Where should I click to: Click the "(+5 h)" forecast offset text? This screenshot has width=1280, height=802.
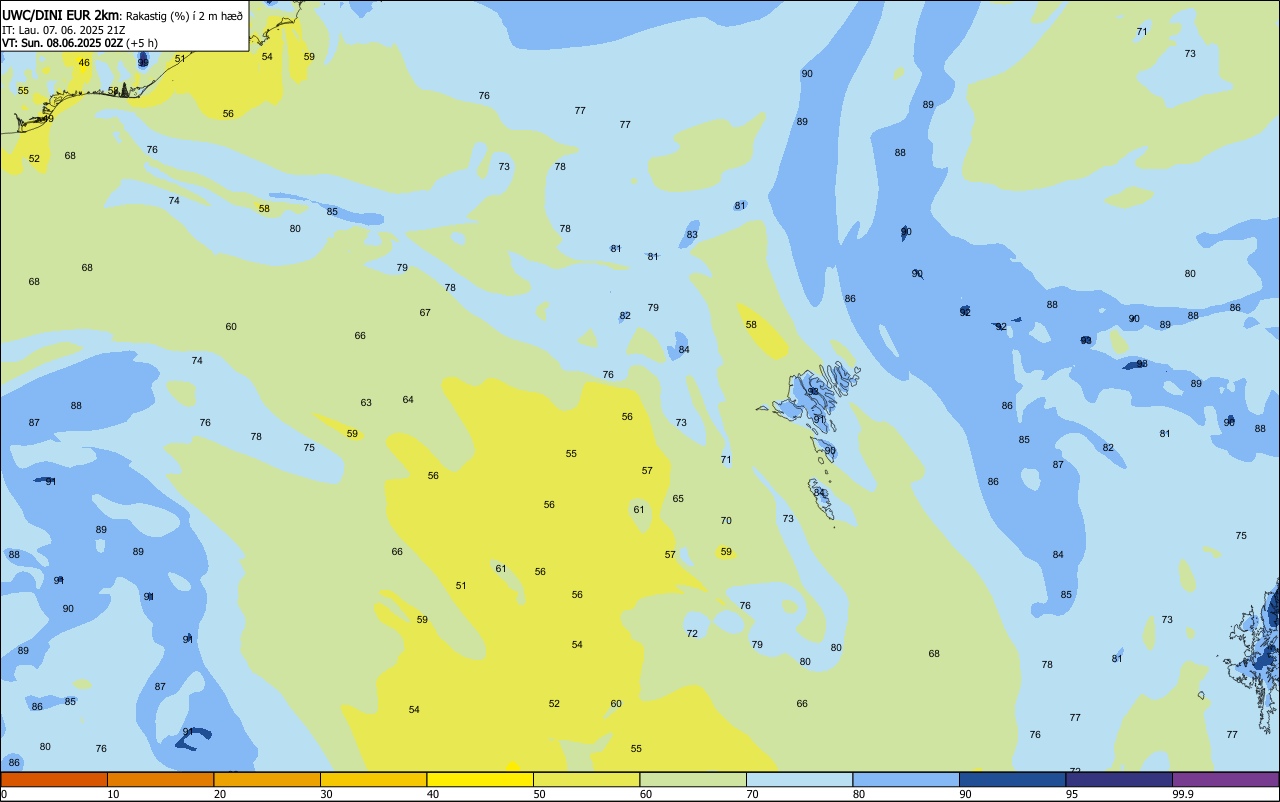click(142, 43)
